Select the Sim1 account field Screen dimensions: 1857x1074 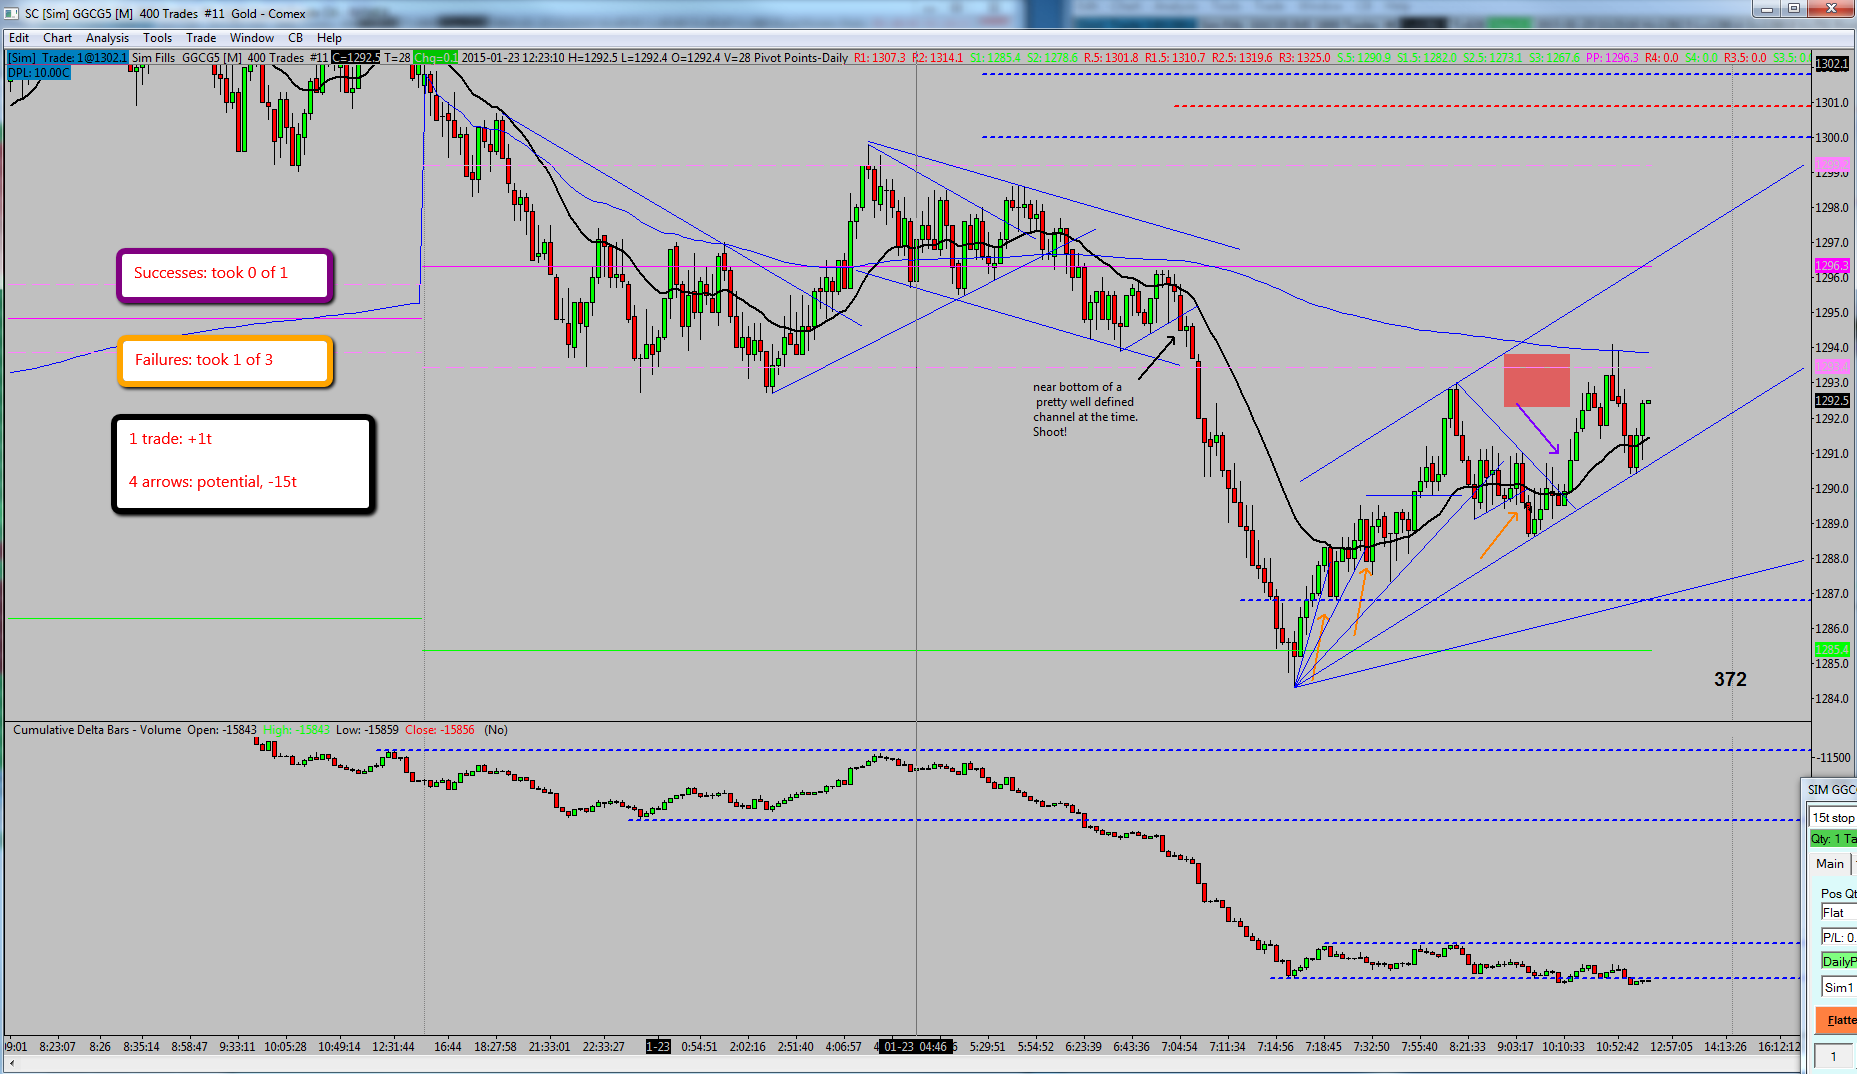[1838, 987]
